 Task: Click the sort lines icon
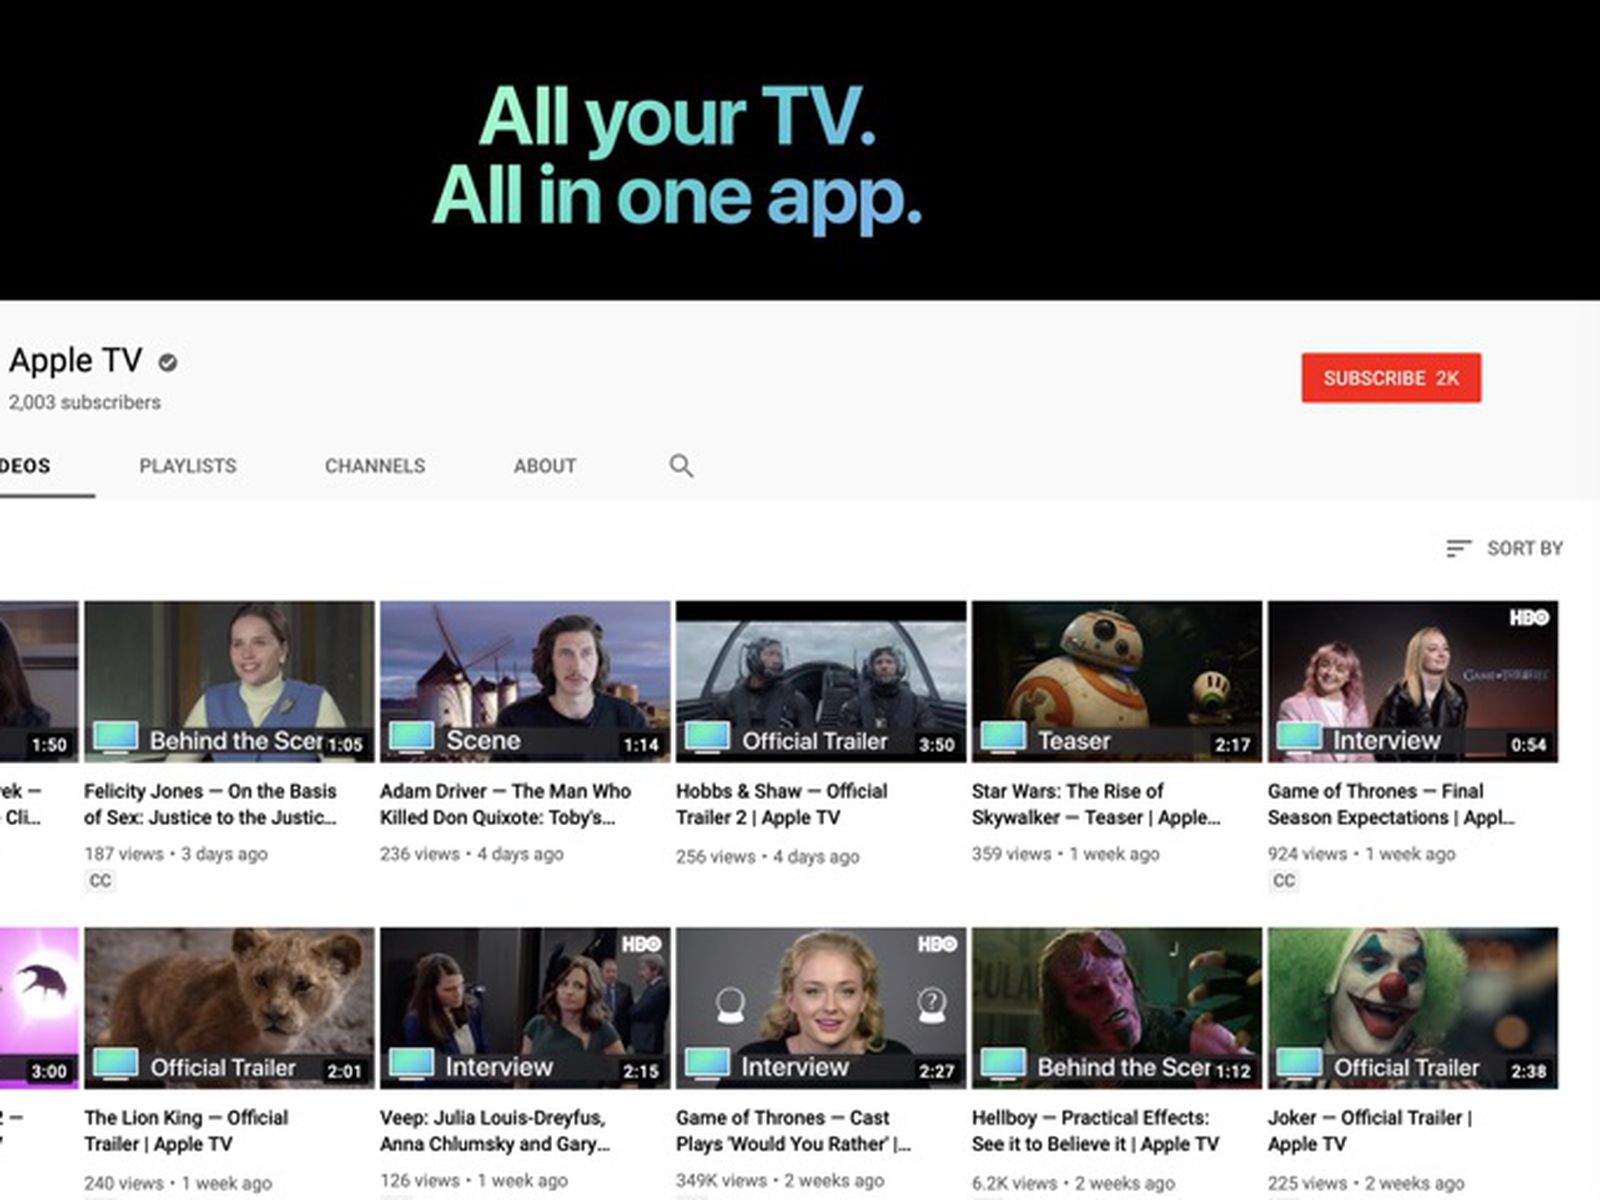(x=1458, y=548)
